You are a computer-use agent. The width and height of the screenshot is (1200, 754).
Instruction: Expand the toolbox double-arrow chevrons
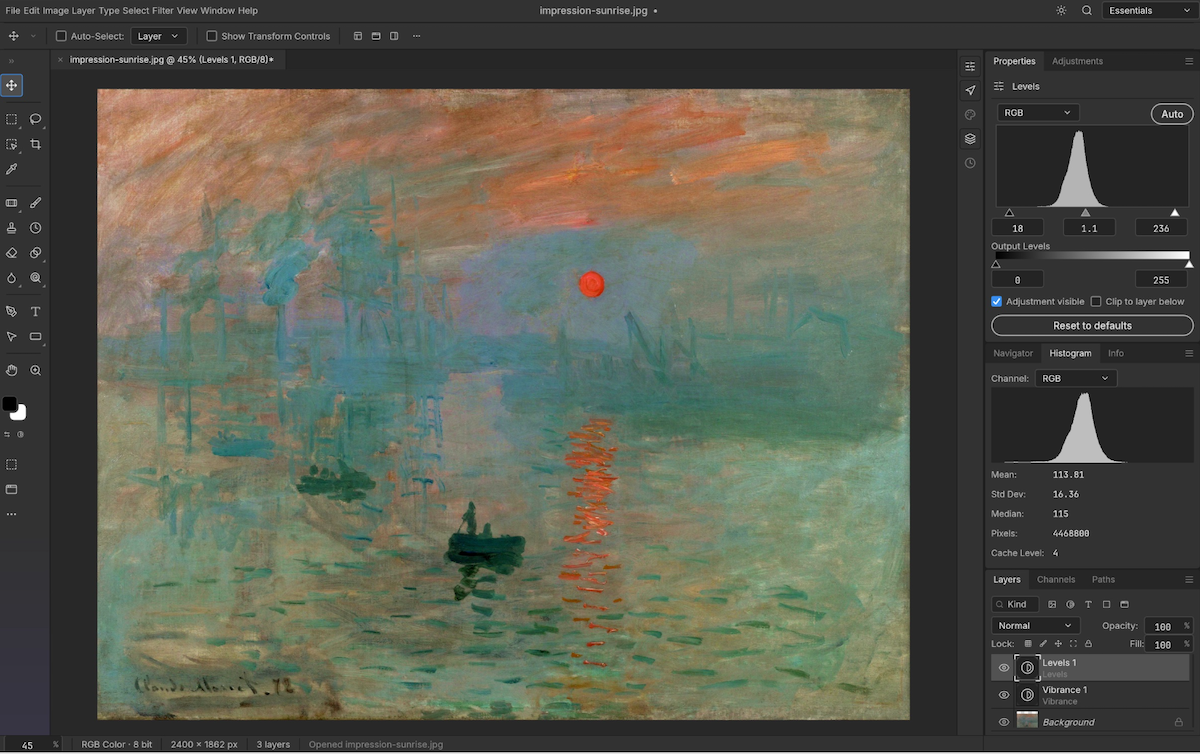tap(11, 61)
